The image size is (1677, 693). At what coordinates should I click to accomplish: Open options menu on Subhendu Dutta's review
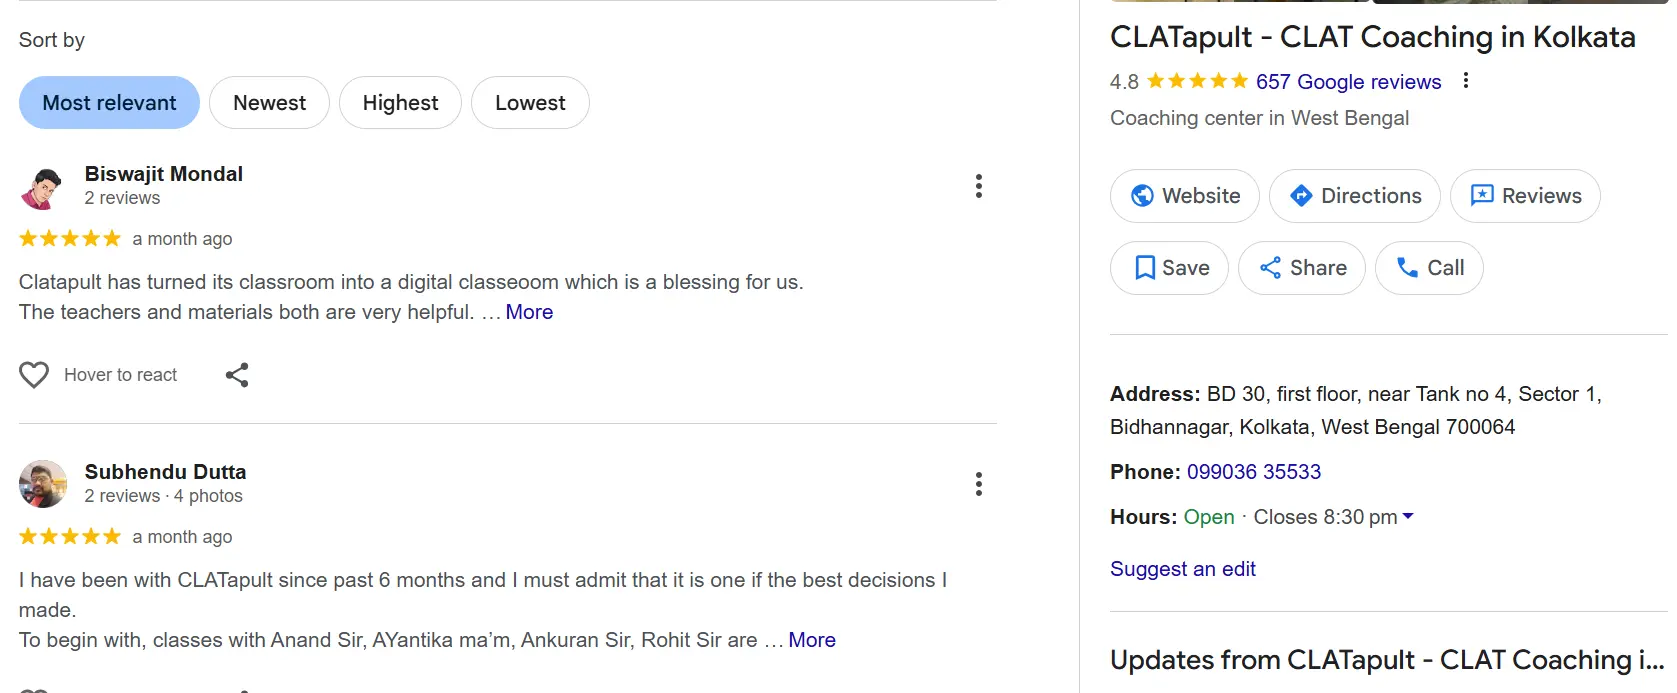click(x=978, y=483)
